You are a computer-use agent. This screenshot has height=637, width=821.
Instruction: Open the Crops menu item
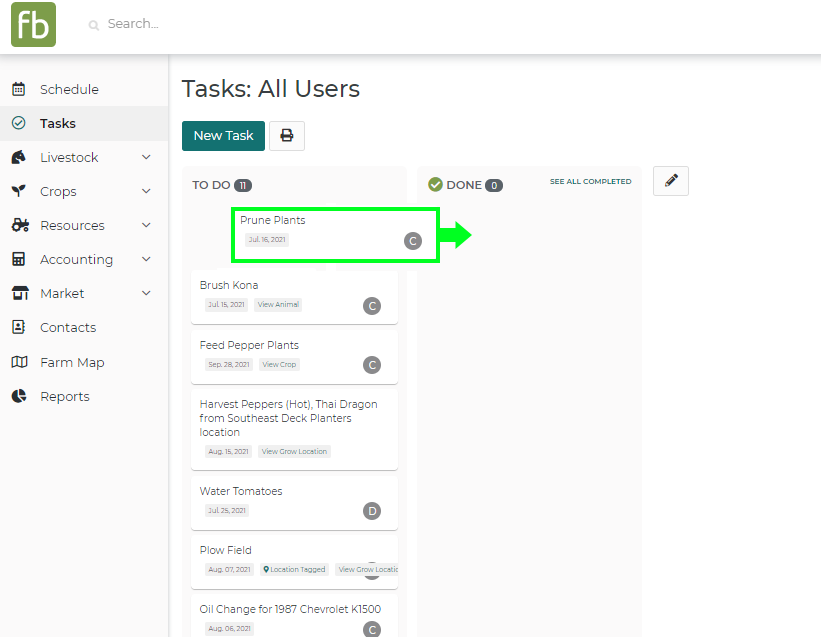[84, 192]
